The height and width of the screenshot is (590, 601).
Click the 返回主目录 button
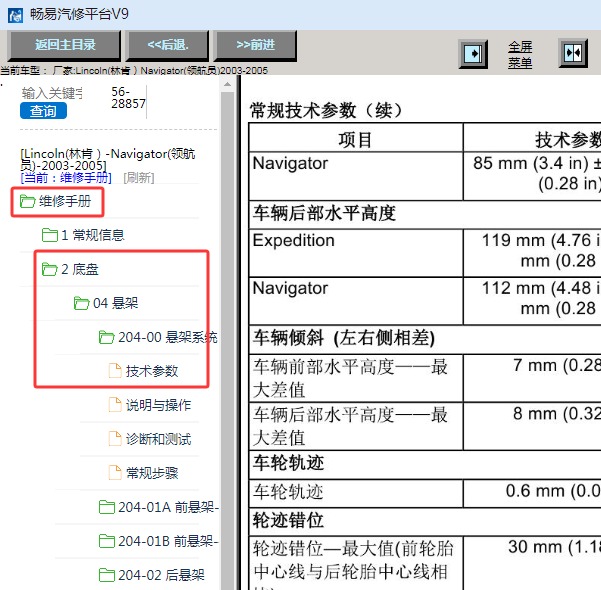tap(65, 45)
